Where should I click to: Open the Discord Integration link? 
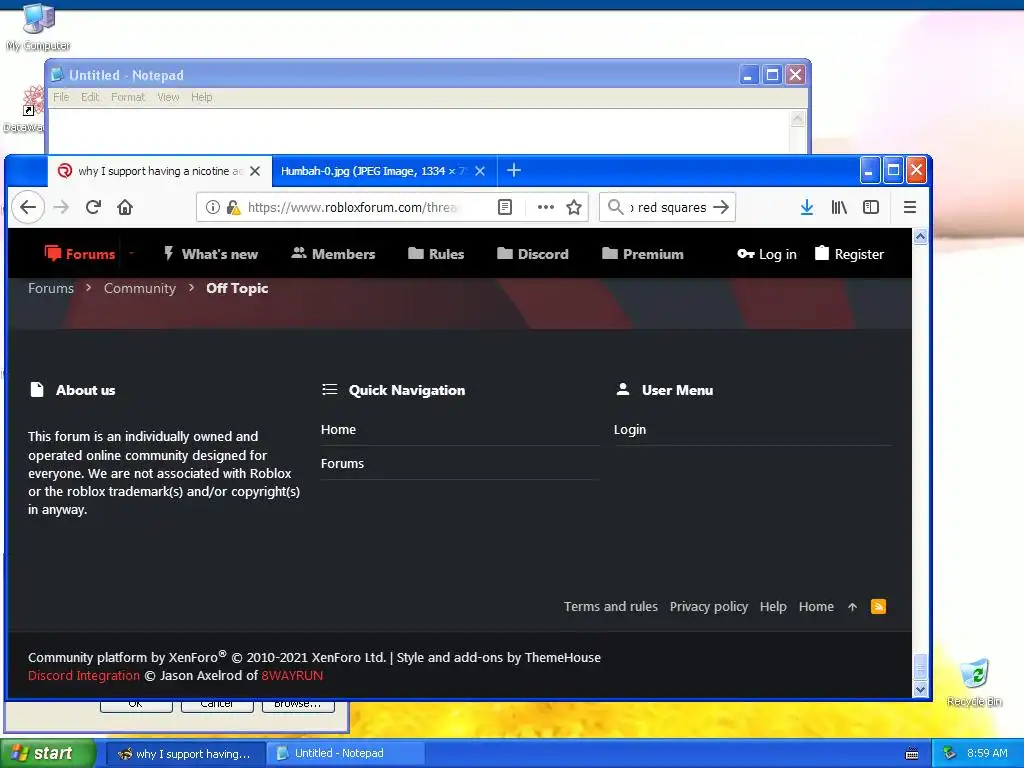pos(84,676)
